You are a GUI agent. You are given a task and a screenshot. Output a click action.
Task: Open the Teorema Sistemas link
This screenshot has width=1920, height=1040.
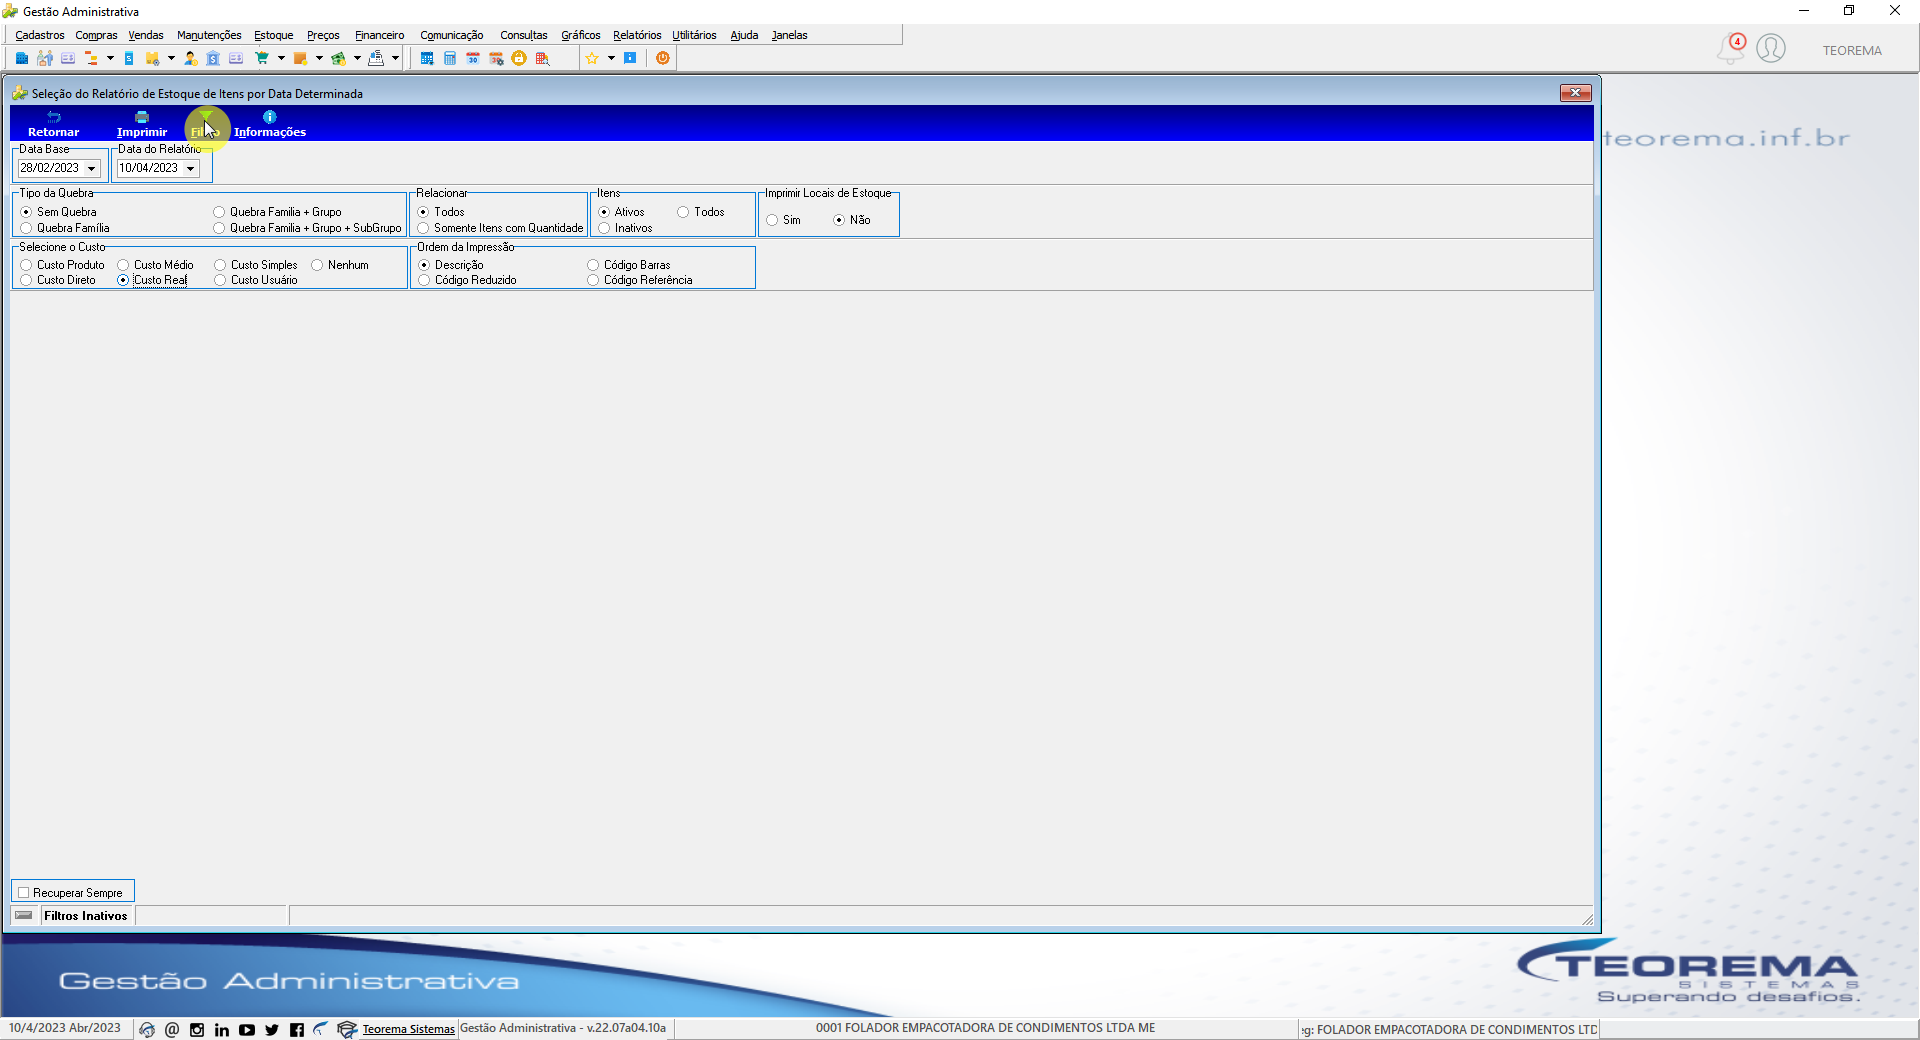click(x=408, y=1029)
